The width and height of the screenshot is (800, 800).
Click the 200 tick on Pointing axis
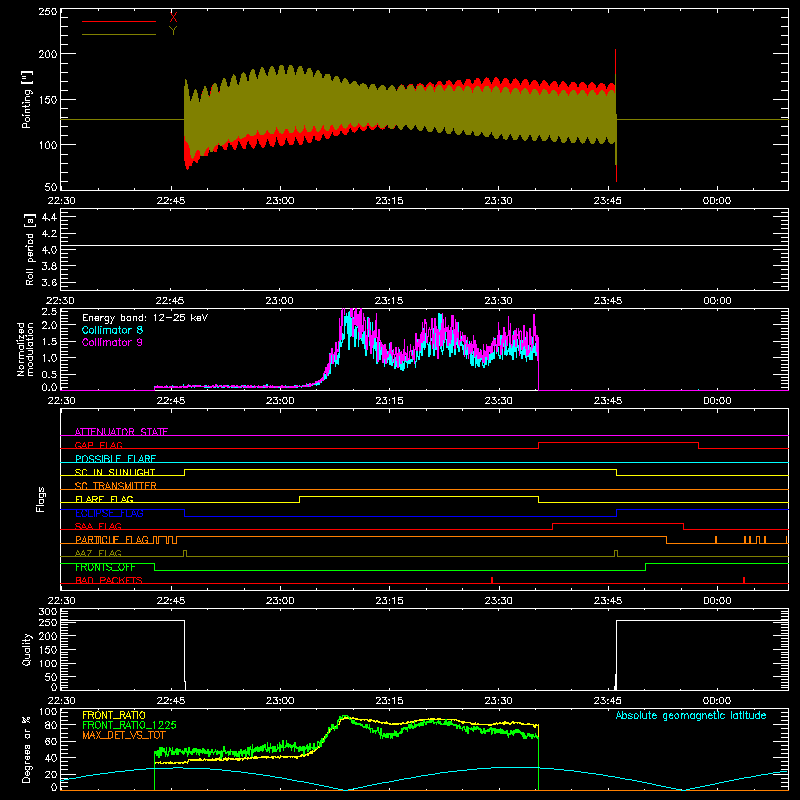coord(48,54)
